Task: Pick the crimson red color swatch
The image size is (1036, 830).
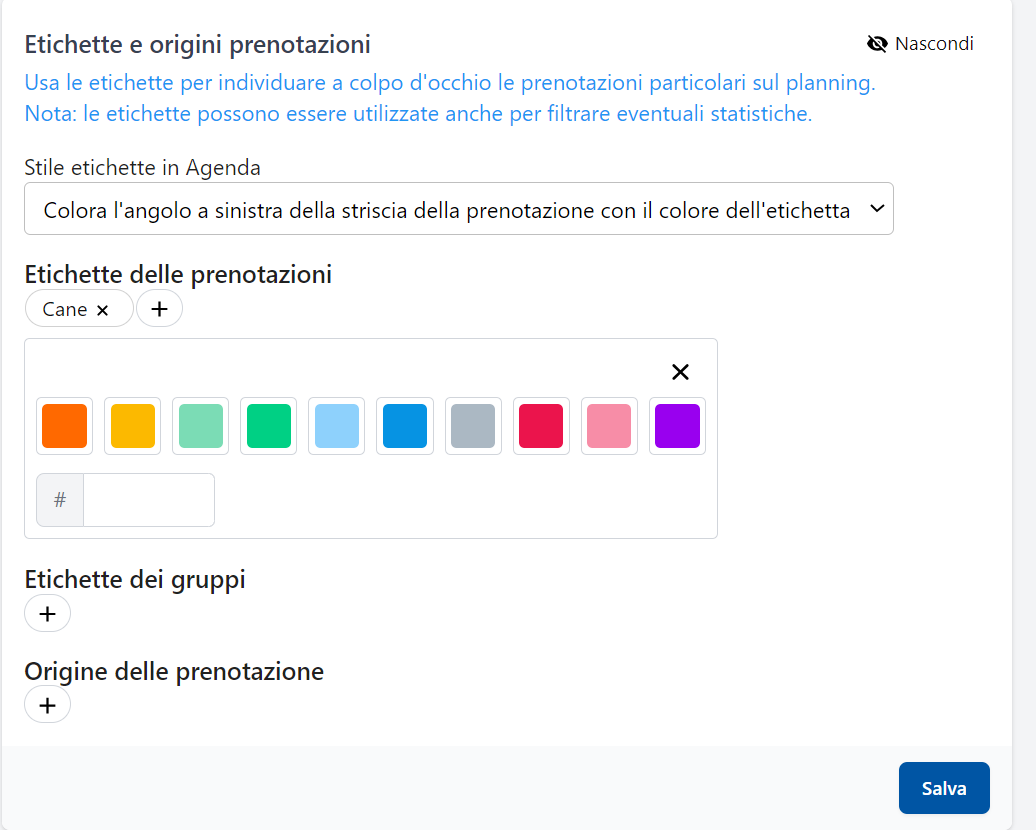Action: coord(541,426)
